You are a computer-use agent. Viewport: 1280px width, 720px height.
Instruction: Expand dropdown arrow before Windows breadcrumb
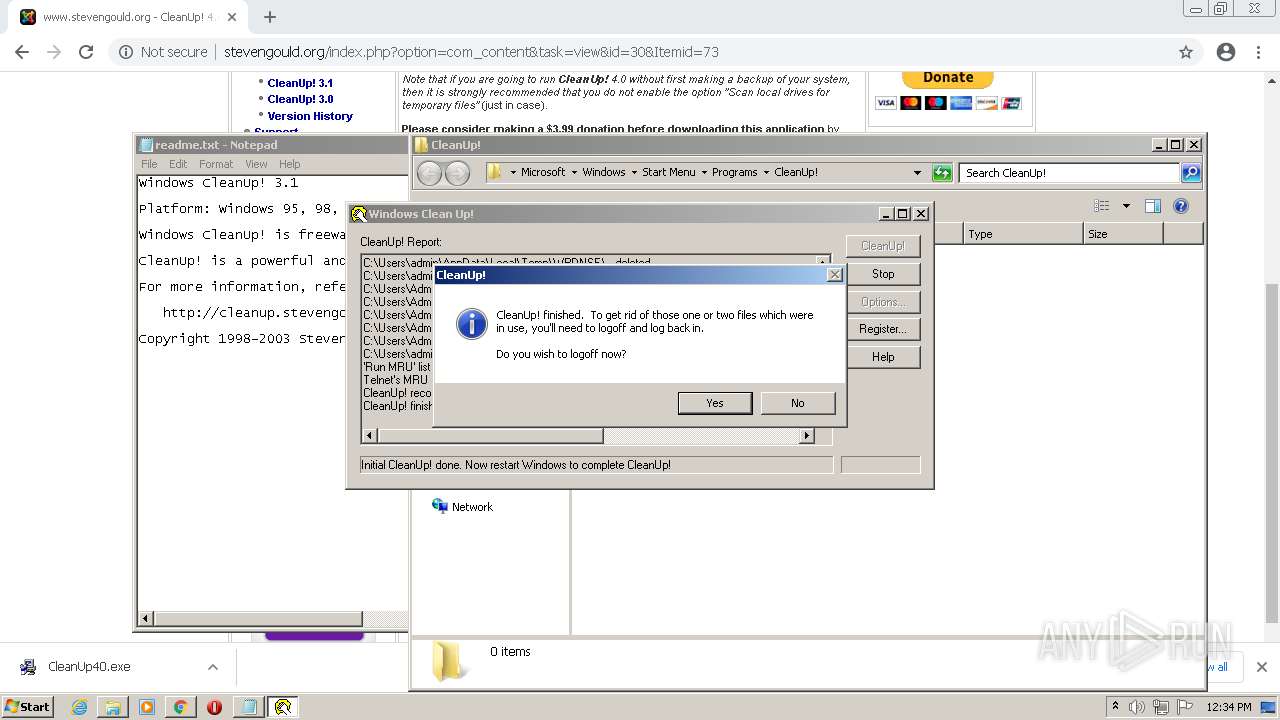(x=575, y=173)
